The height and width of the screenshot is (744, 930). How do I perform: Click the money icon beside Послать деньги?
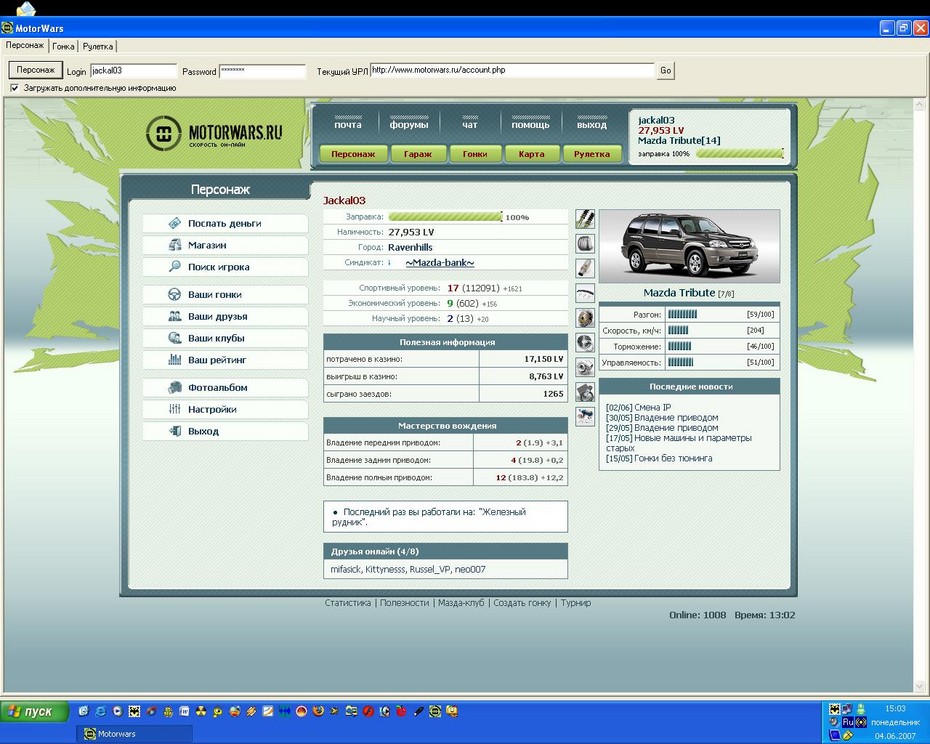point(174,223)
